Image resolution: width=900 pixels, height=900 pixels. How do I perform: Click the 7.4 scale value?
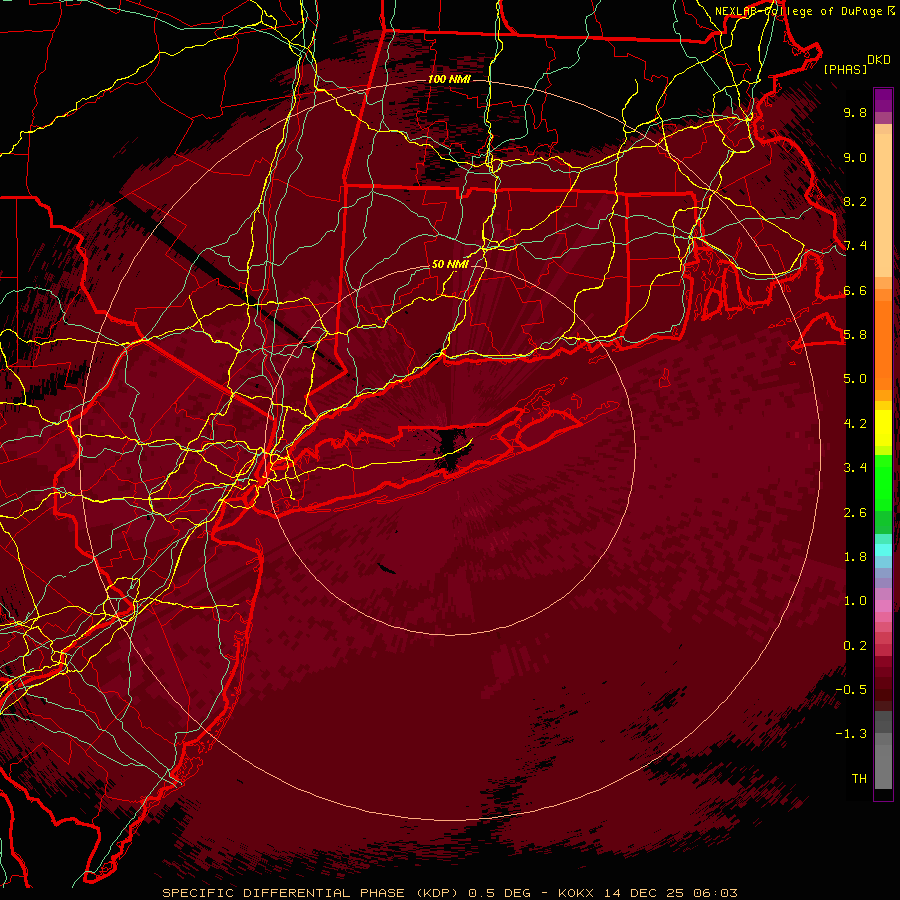[x=855, y=246]
